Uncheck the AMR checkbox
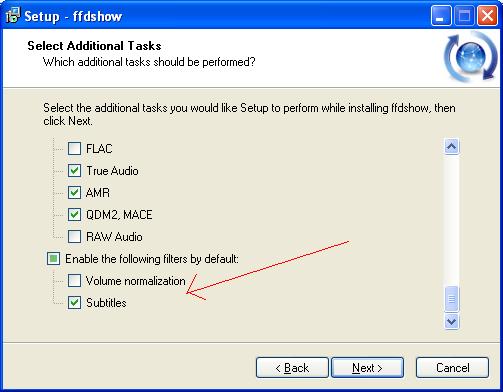 [74, 192]
